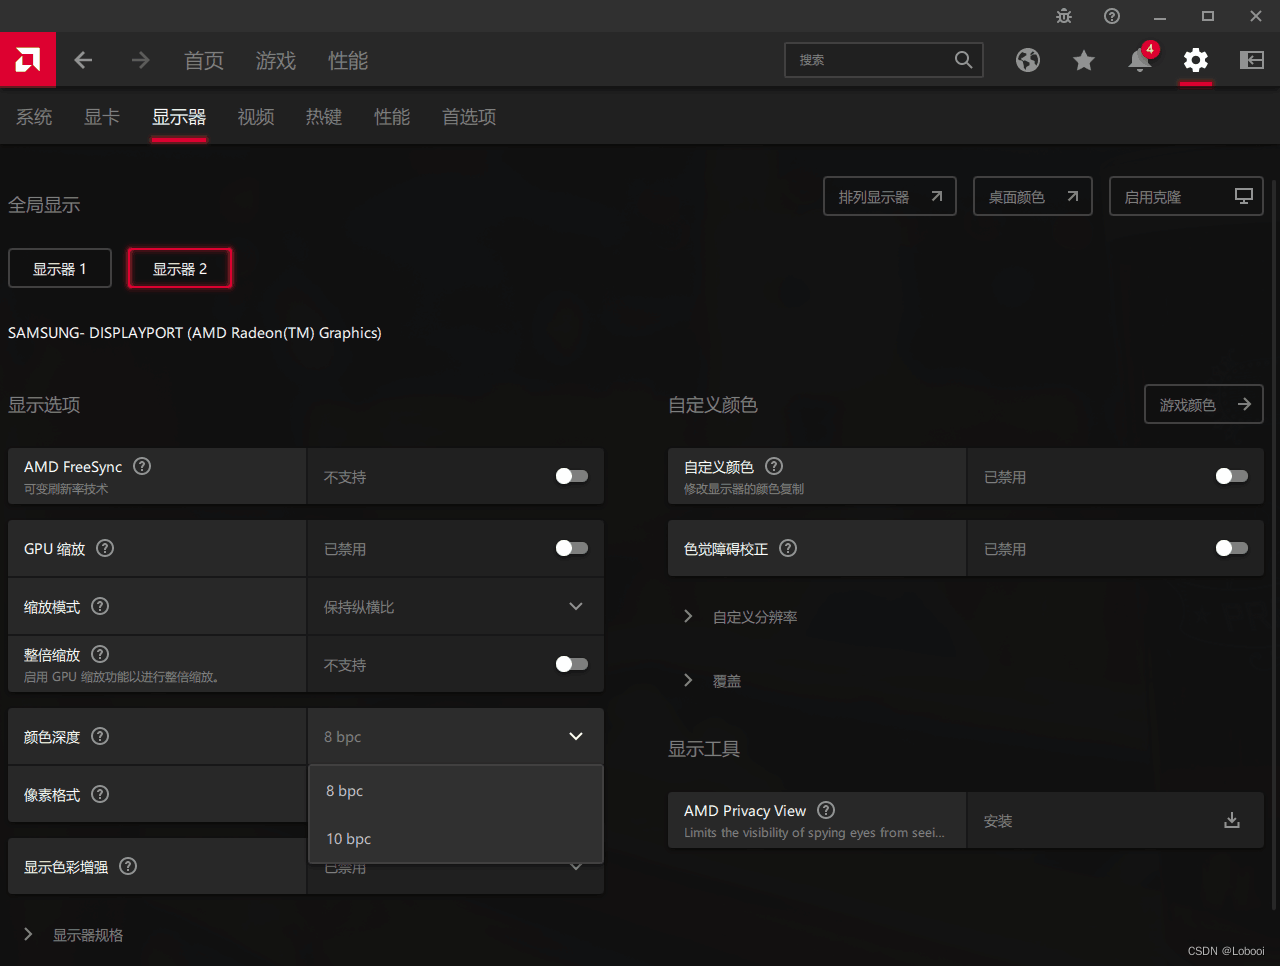Image resolution: width=1280 pixels, height=966 pixels.
Task: Open the 首页 menu
Action: 204,60
